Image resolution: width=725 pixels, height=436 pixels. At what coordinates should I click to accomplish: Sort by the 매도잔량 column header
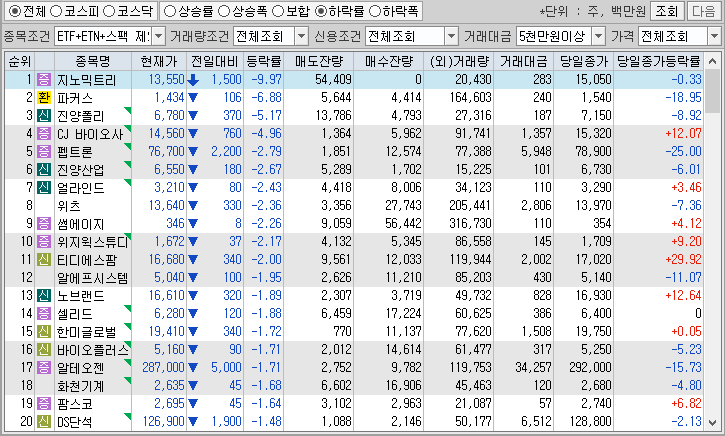point(319,61)
